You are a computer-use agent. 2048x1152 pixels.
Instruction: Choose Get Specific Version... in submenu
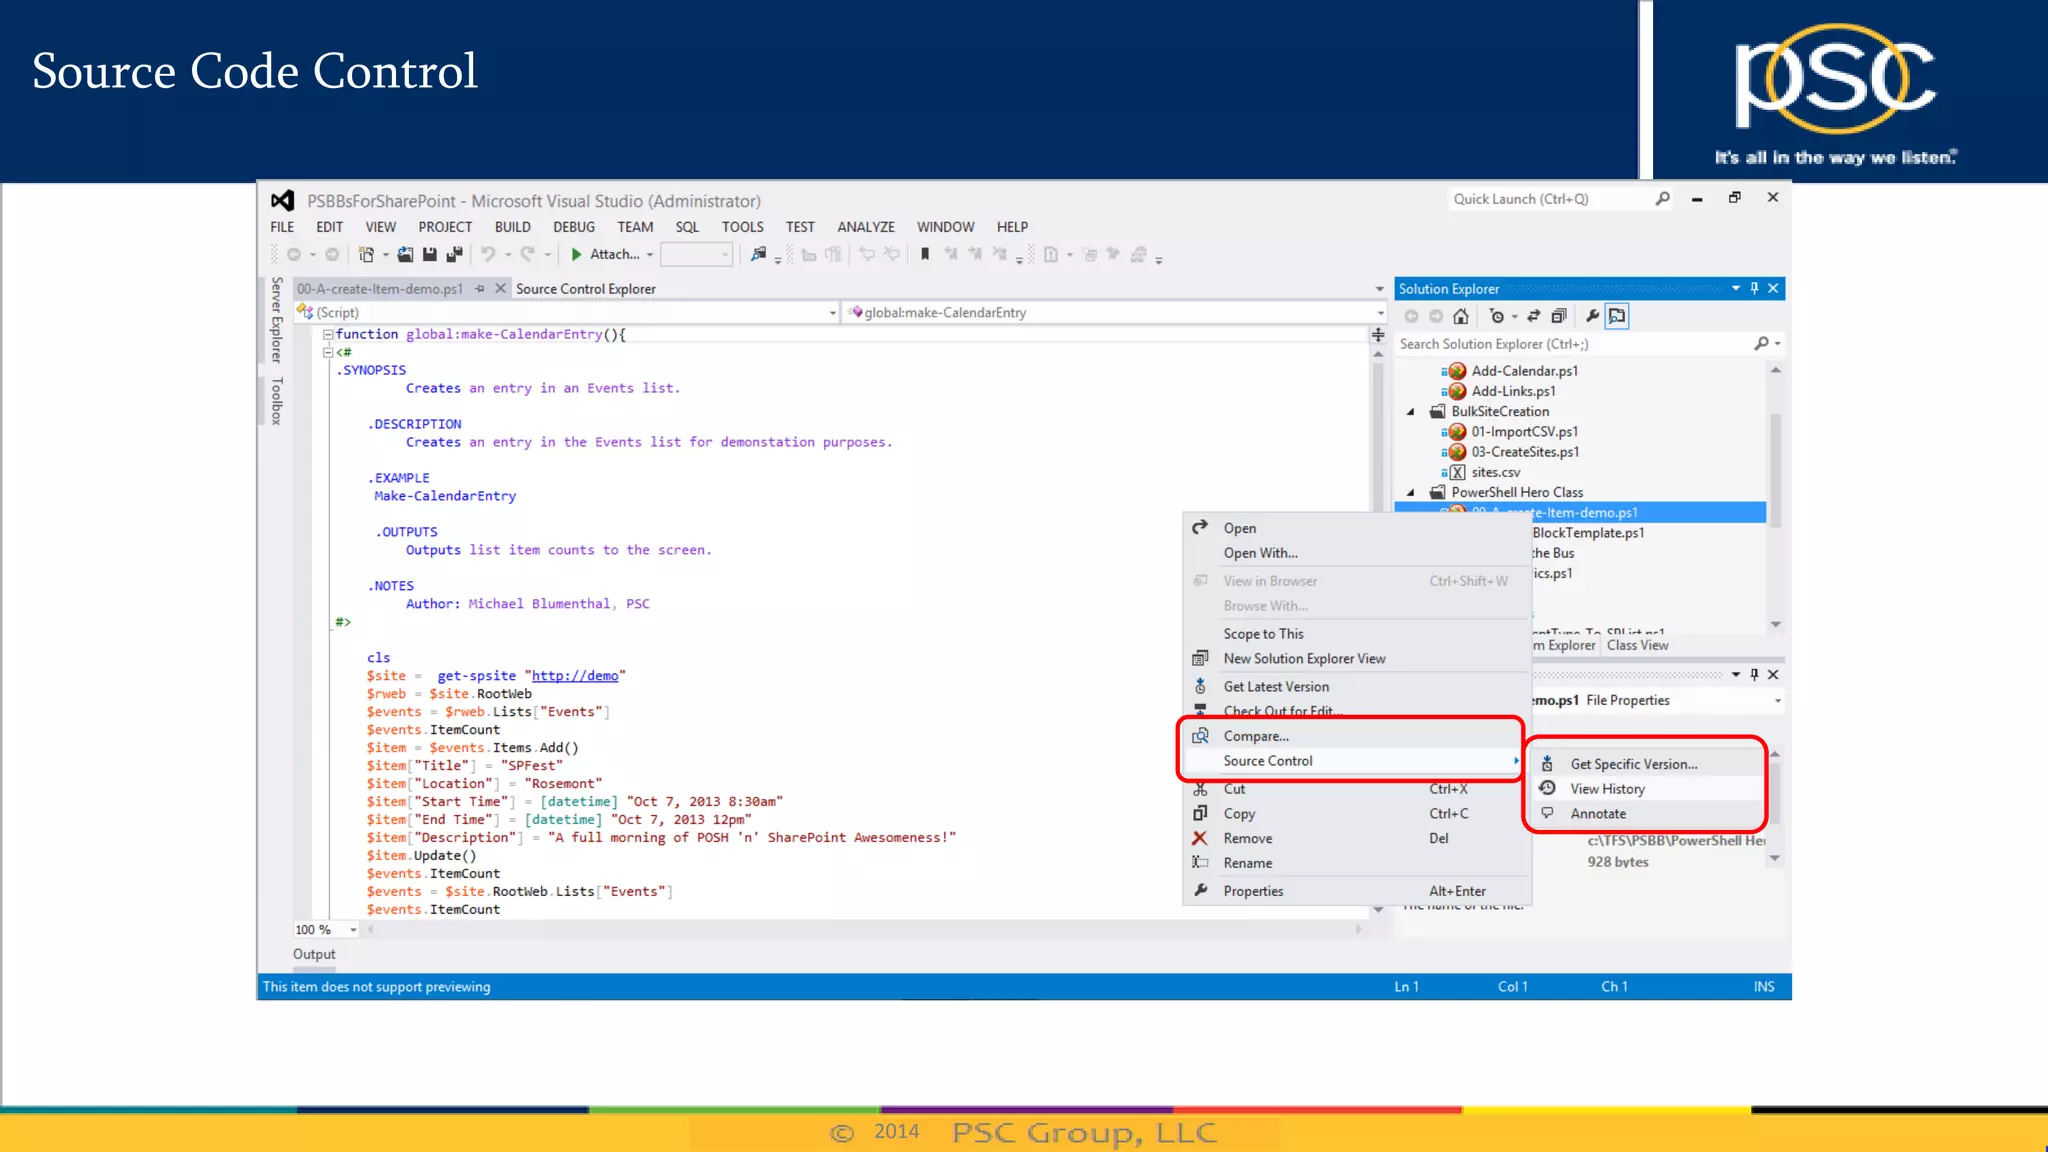point(1646,764)
